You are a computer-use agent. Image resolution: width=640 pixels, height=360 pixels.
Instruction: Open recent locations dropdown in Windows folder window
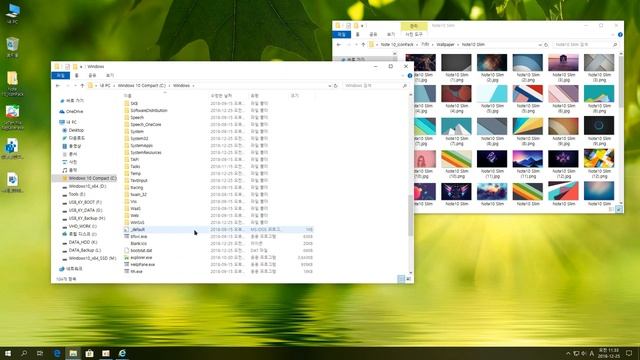tap(75, 86)
